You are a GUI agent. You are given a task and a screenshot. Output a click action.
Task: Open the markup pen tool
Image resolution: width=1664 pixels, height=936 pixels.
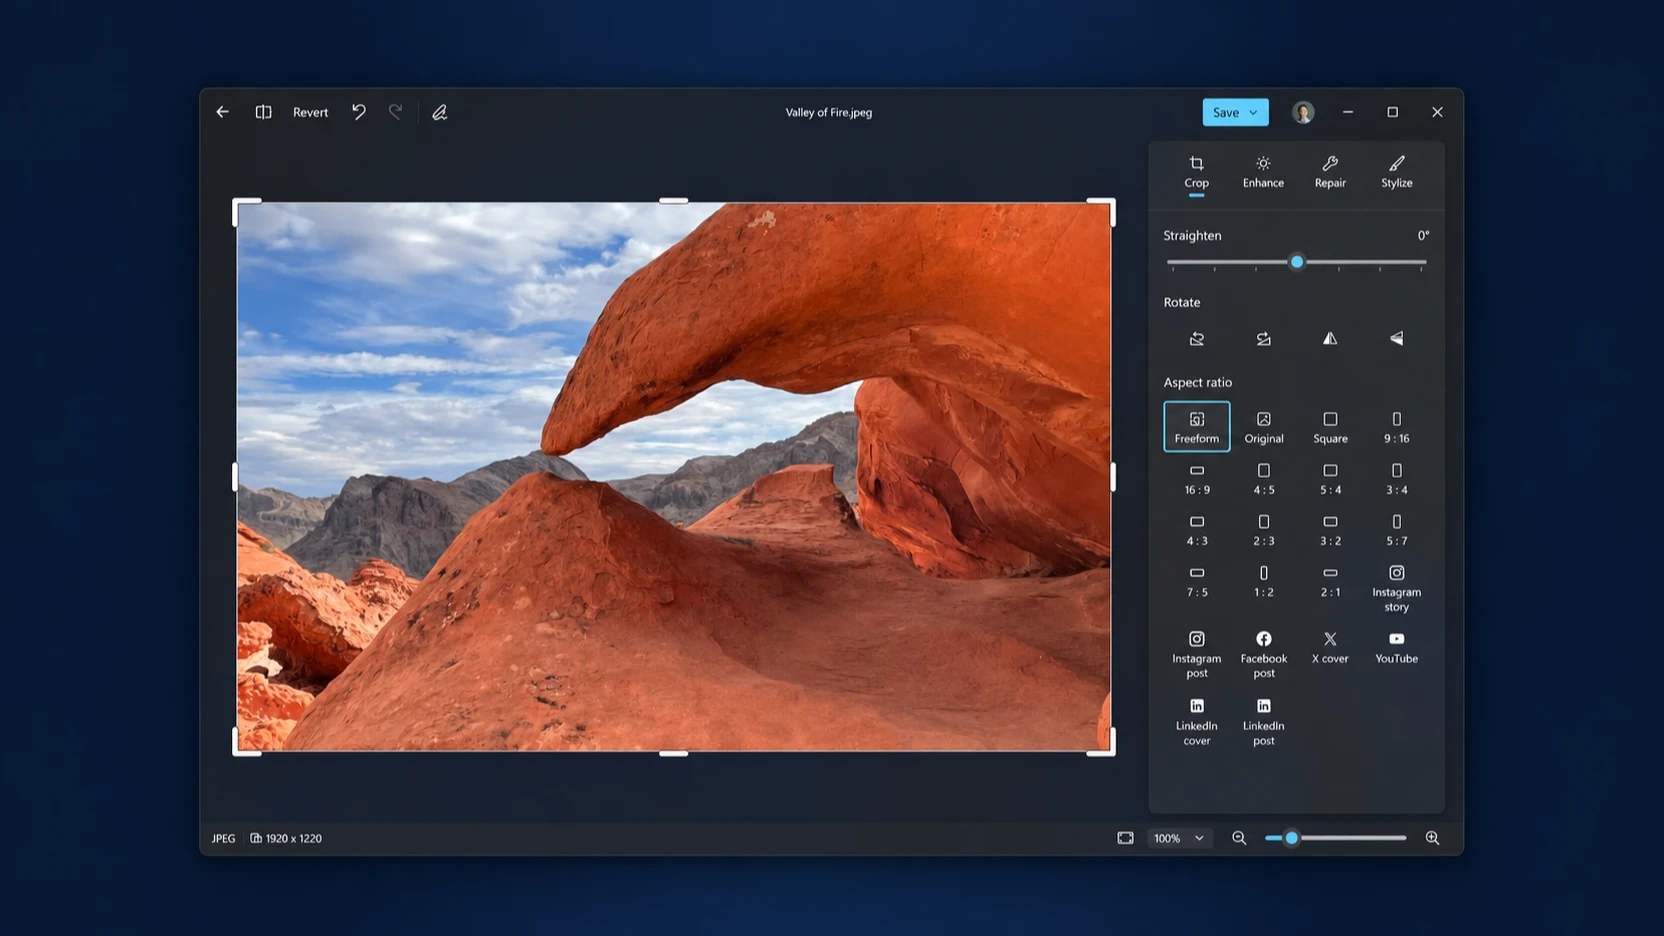pos(439,112)
